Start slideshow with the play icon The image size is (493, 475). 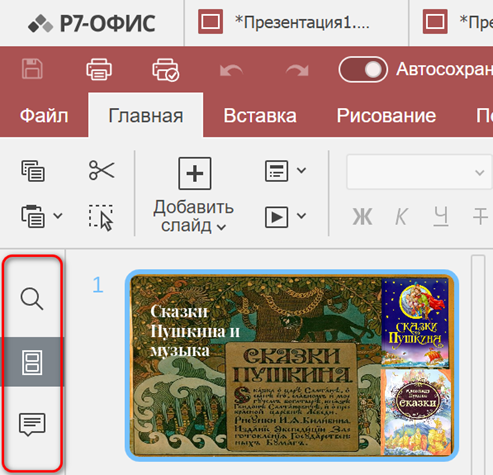pyautogui.click(x=276, y=217)
